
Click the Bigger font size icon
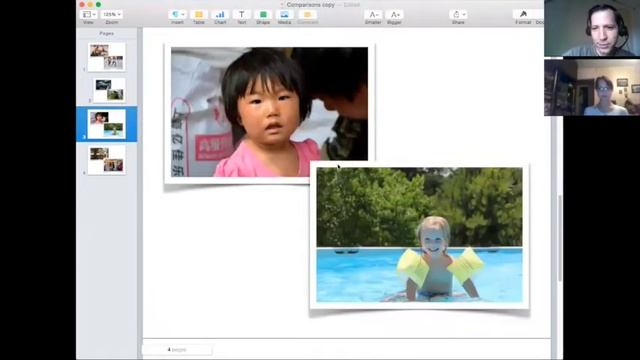(x=394, y=15)
